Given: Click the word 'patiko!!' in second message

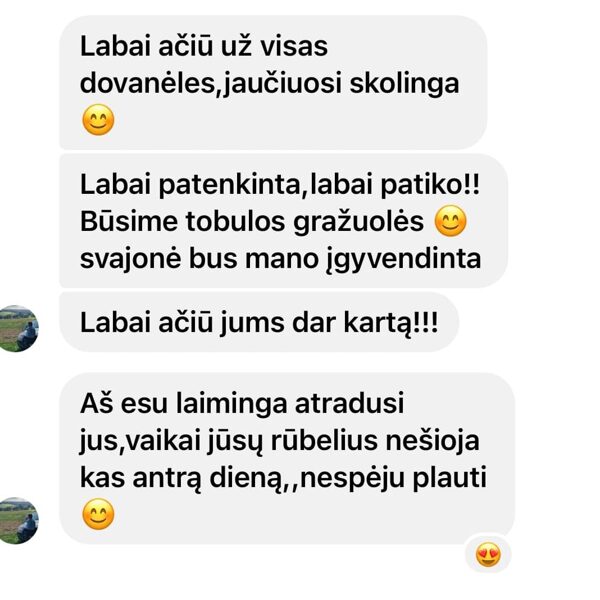Looking at the screenshot, I should coord(430,185).
